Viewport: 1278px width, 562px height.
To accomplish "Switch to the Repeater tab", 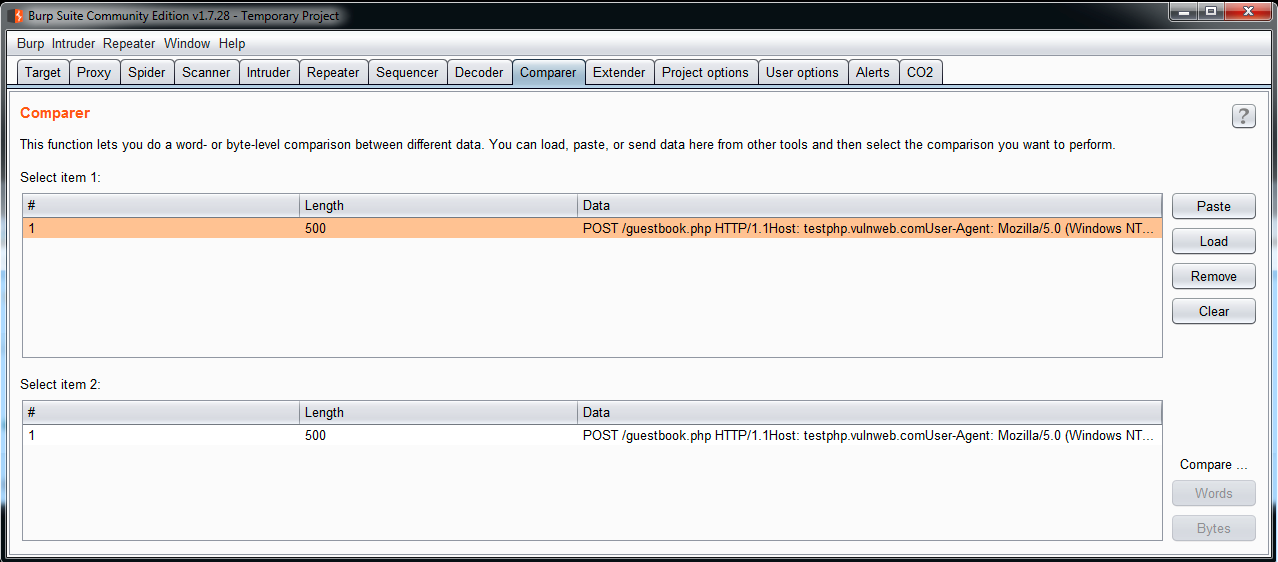I will pyautogui.click(x=333, y=72).
